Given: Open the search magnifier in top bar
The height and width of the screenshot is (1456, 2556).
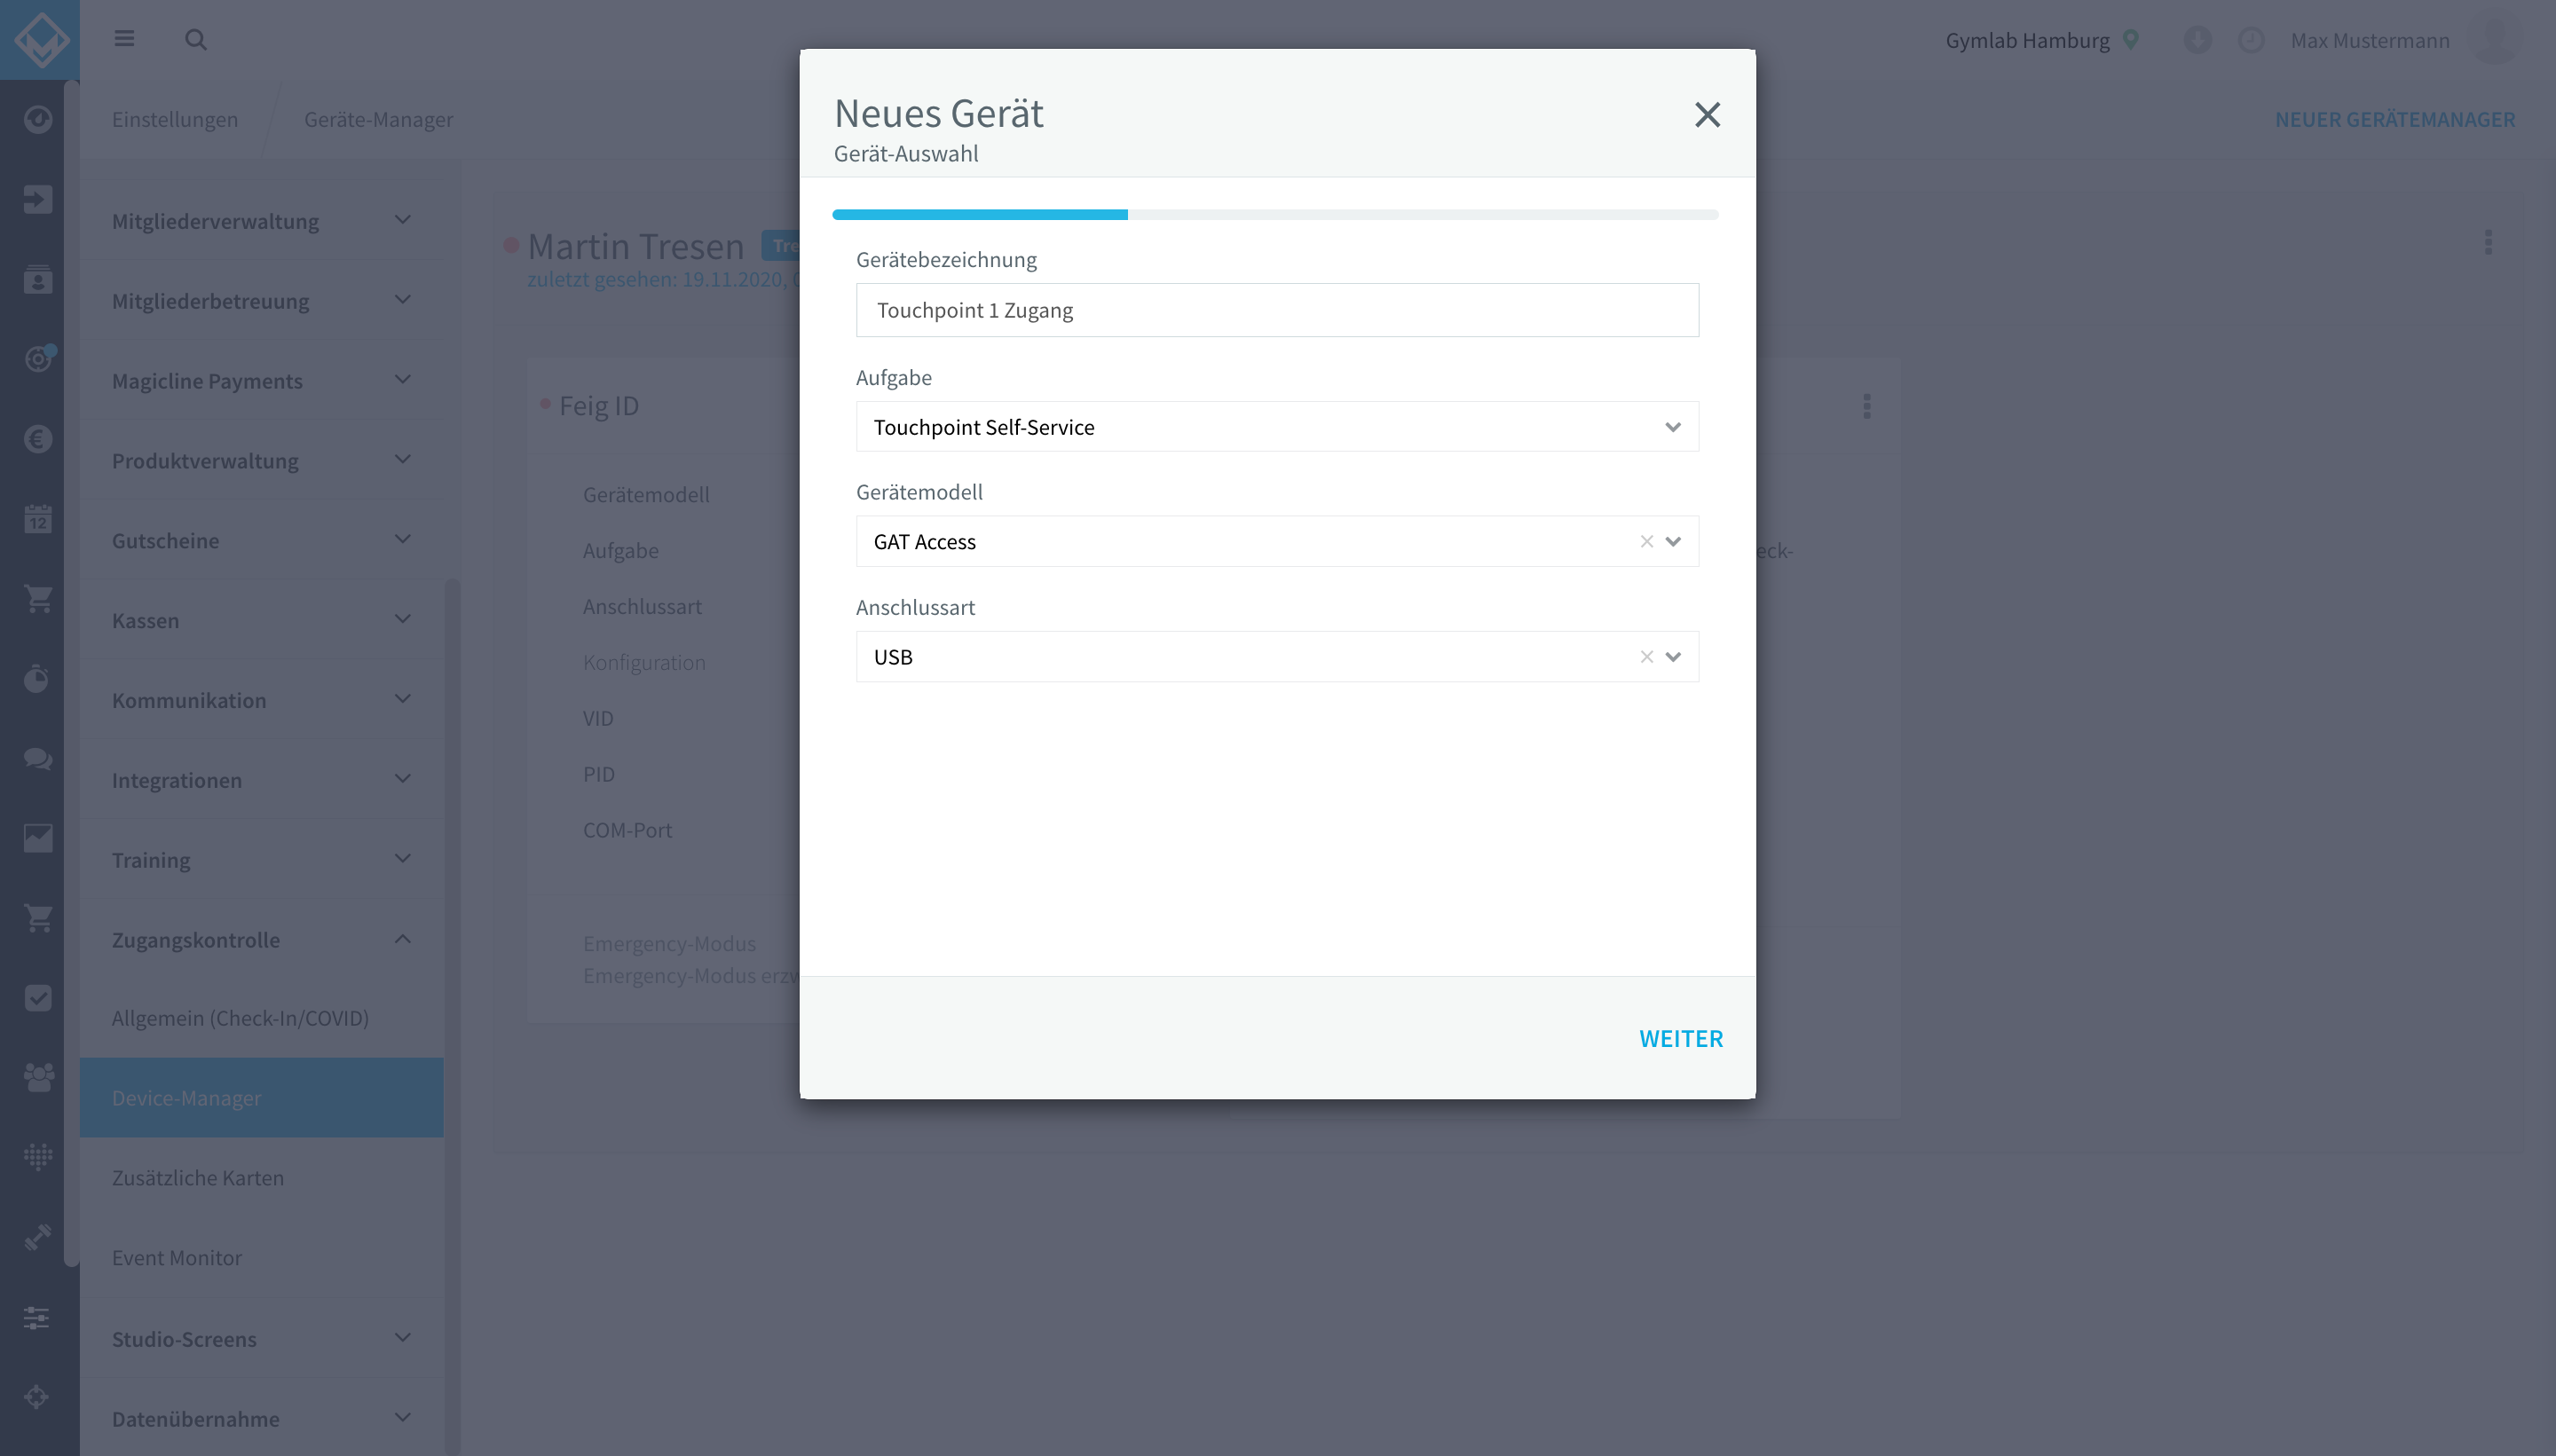Looking at the screenshot, I should (196, 40).
